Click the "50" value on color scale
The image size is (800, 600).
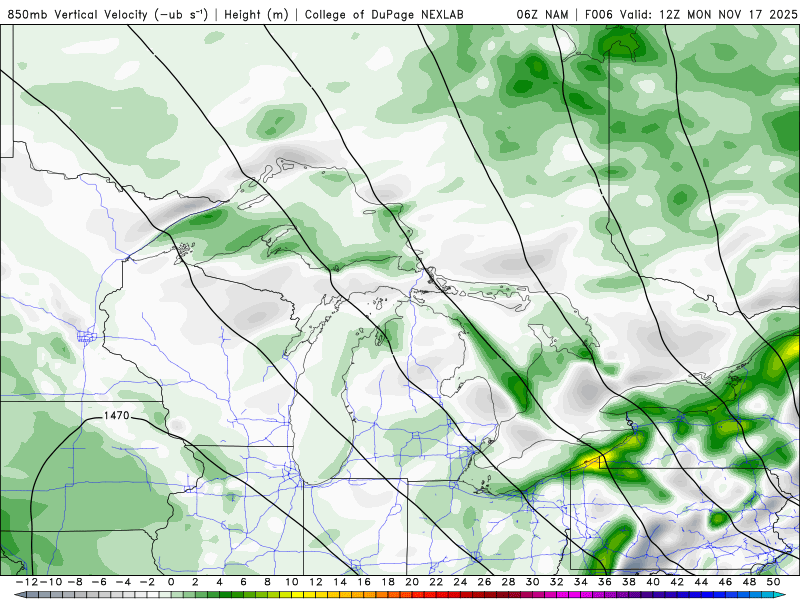click(x=773, y=582)
